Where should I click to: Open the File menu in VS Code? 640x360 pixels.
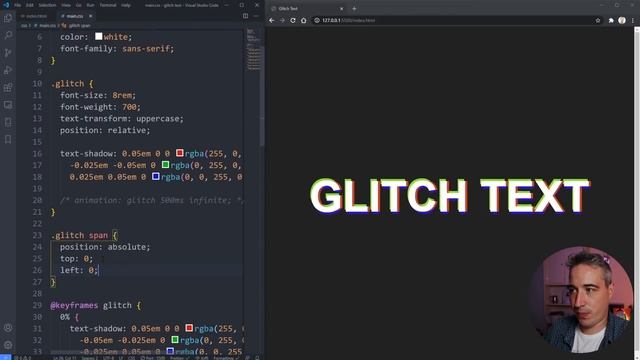point(18,5)
